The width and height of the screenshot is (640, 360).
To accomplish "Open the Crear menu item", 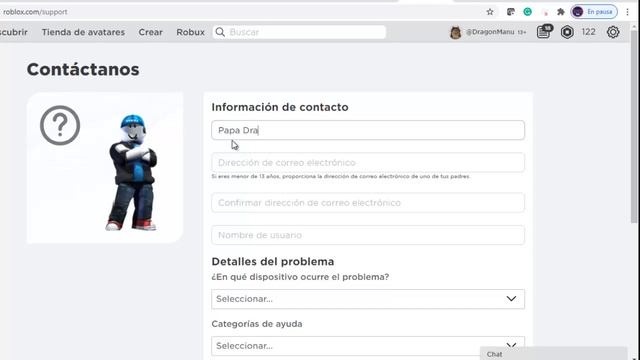I will point(150,32).
